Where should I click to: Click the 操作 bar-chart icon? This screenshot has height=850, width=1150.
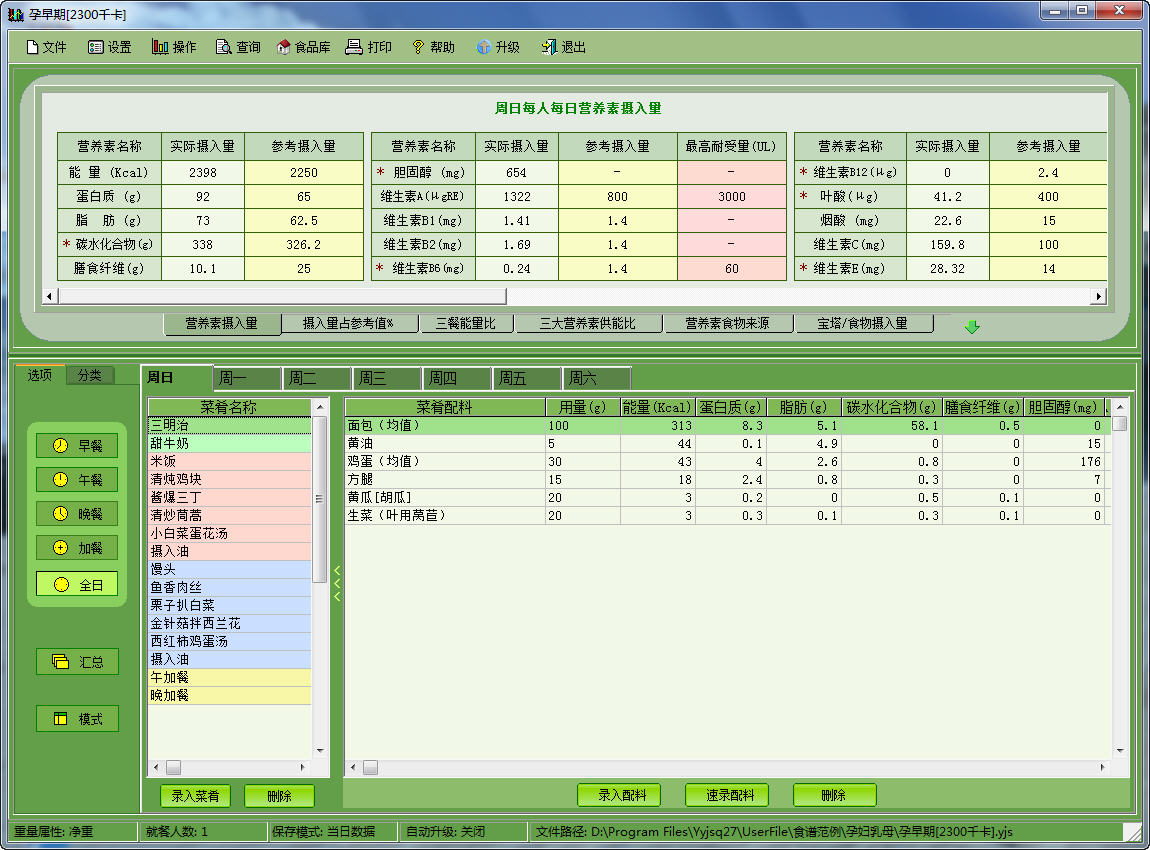coord(160,47)
